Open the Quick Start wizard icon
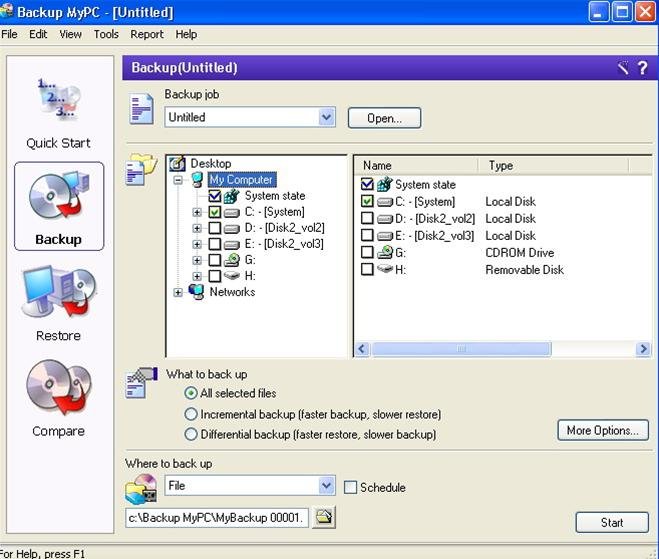The height and width of the screenshot is (559, 659). (58, 98)
